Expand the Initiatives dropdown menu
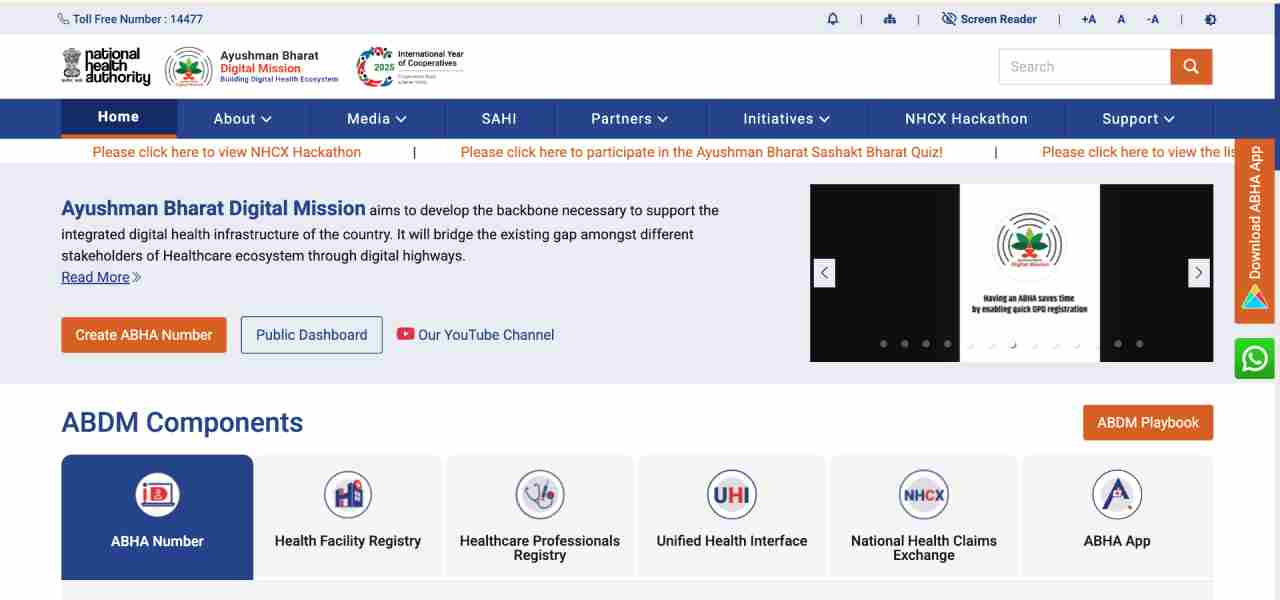This screenshot has width=1280, height=600. [787, 119]
